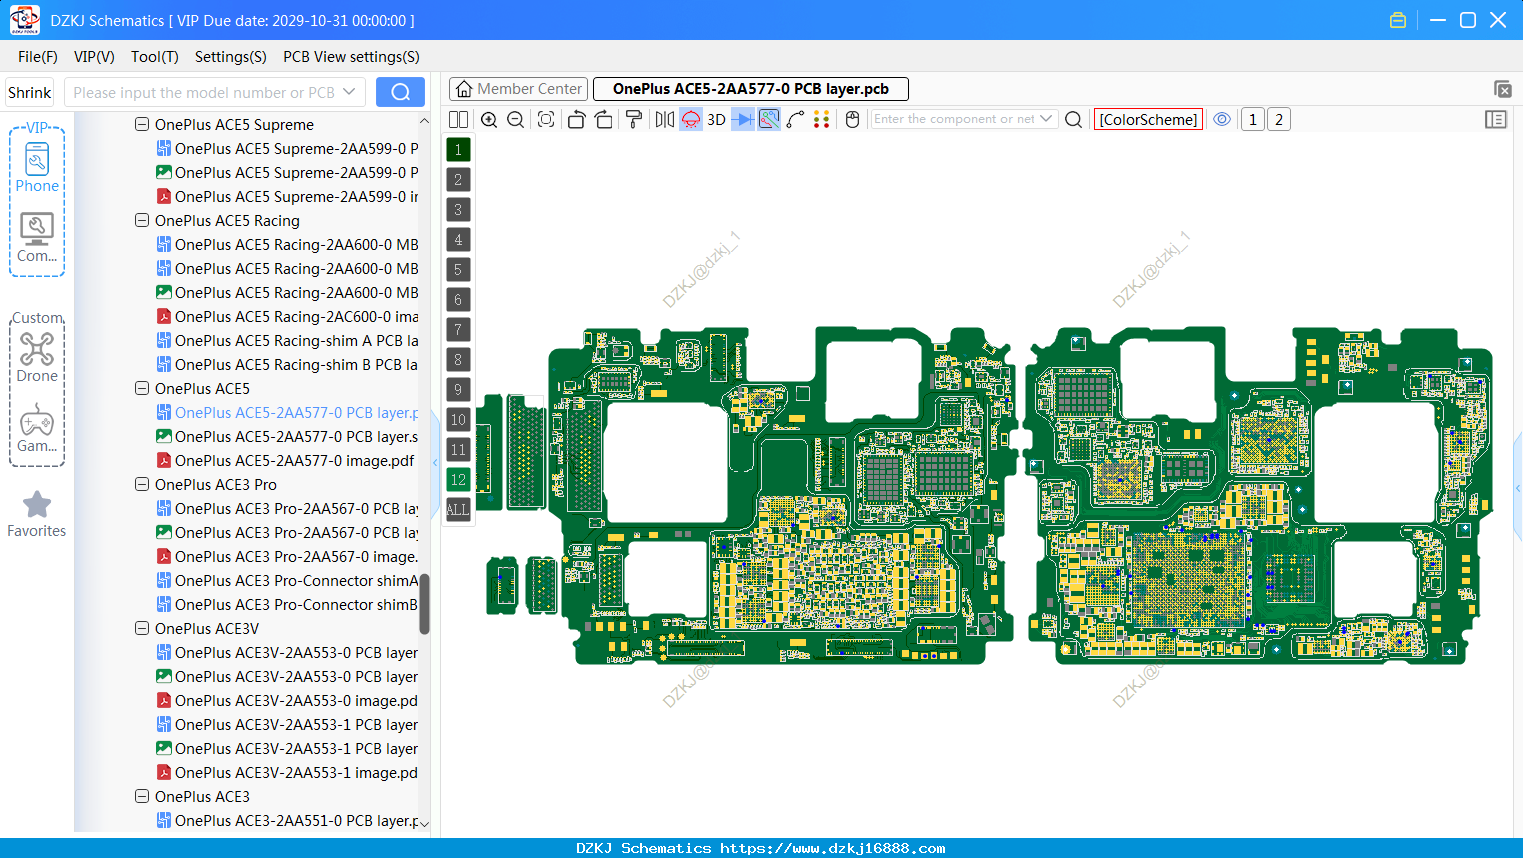Collapse the OnePlus ACE5 Supreme tree node
This screenshot has width=1523, height=858.
[142, 124]
